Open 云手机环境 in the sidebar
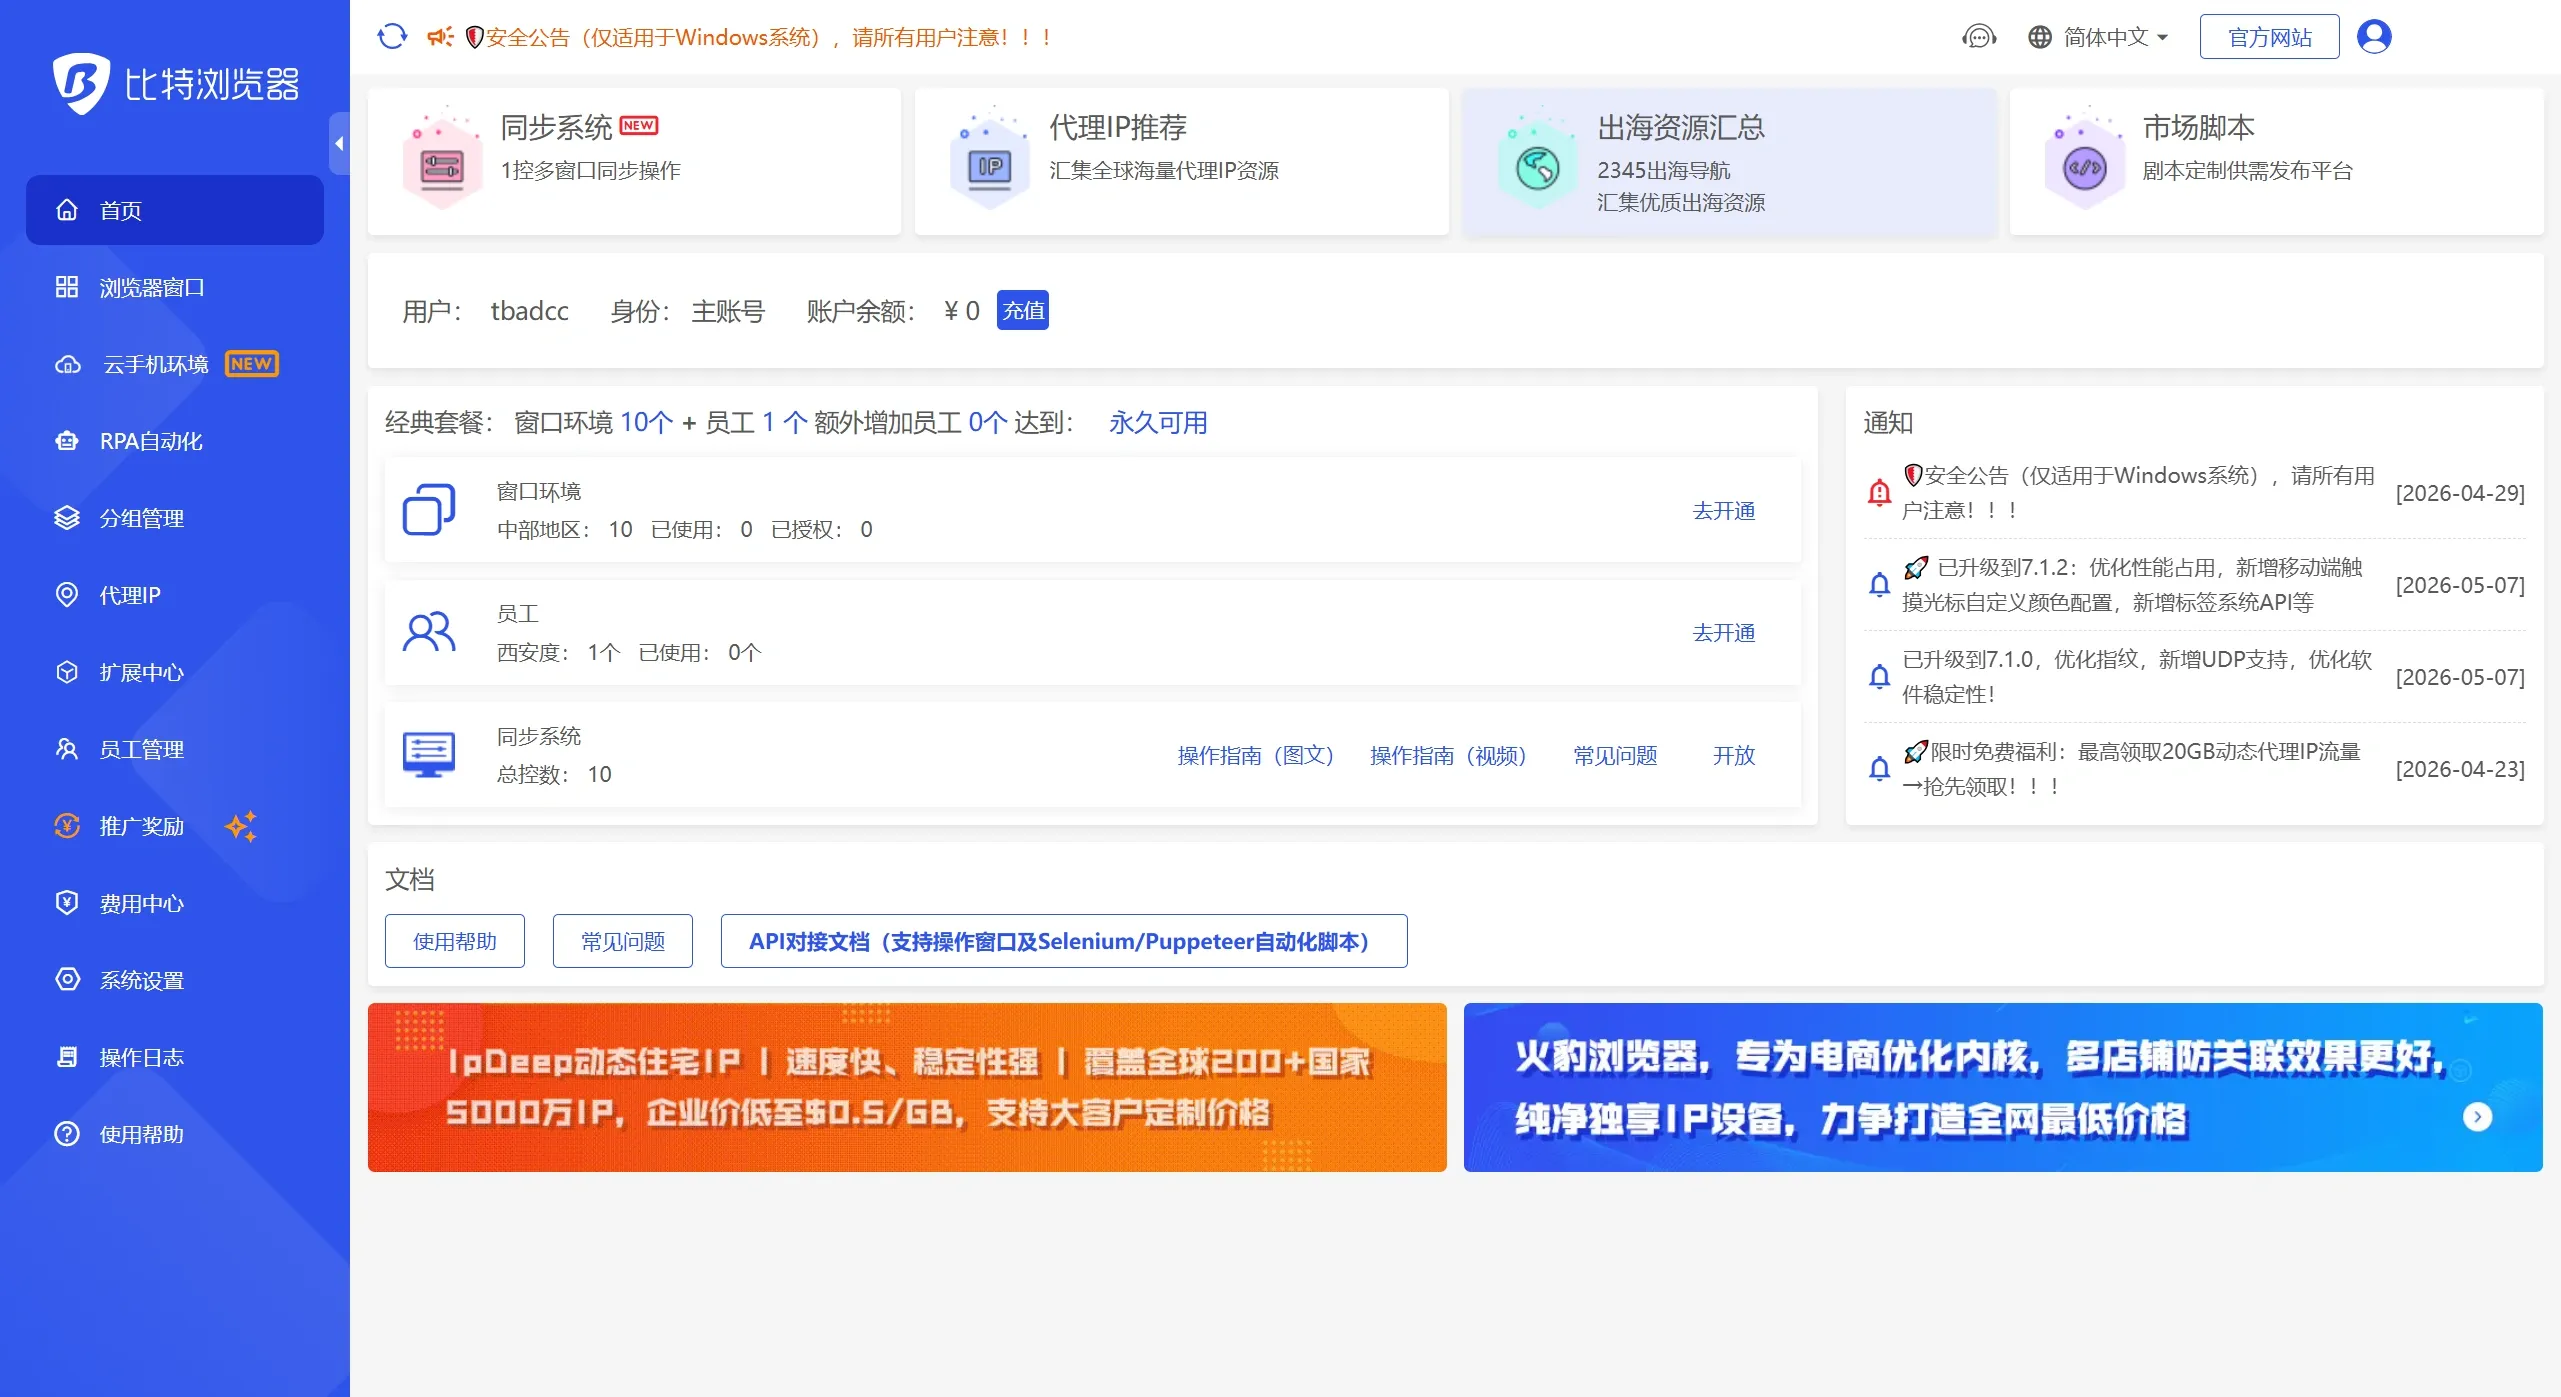Image resolution: width=2561 pixels, height=1397 pixels. tap(175, 364)
